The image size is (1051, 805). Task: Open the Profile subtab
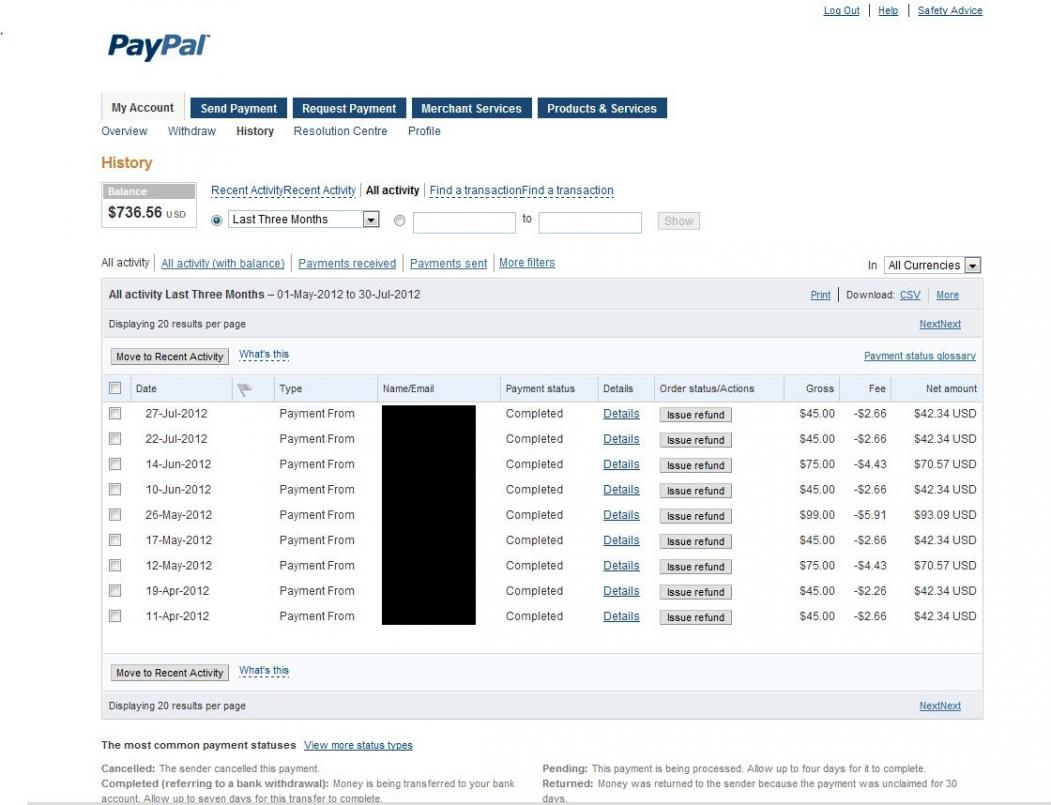pos(424,131)
